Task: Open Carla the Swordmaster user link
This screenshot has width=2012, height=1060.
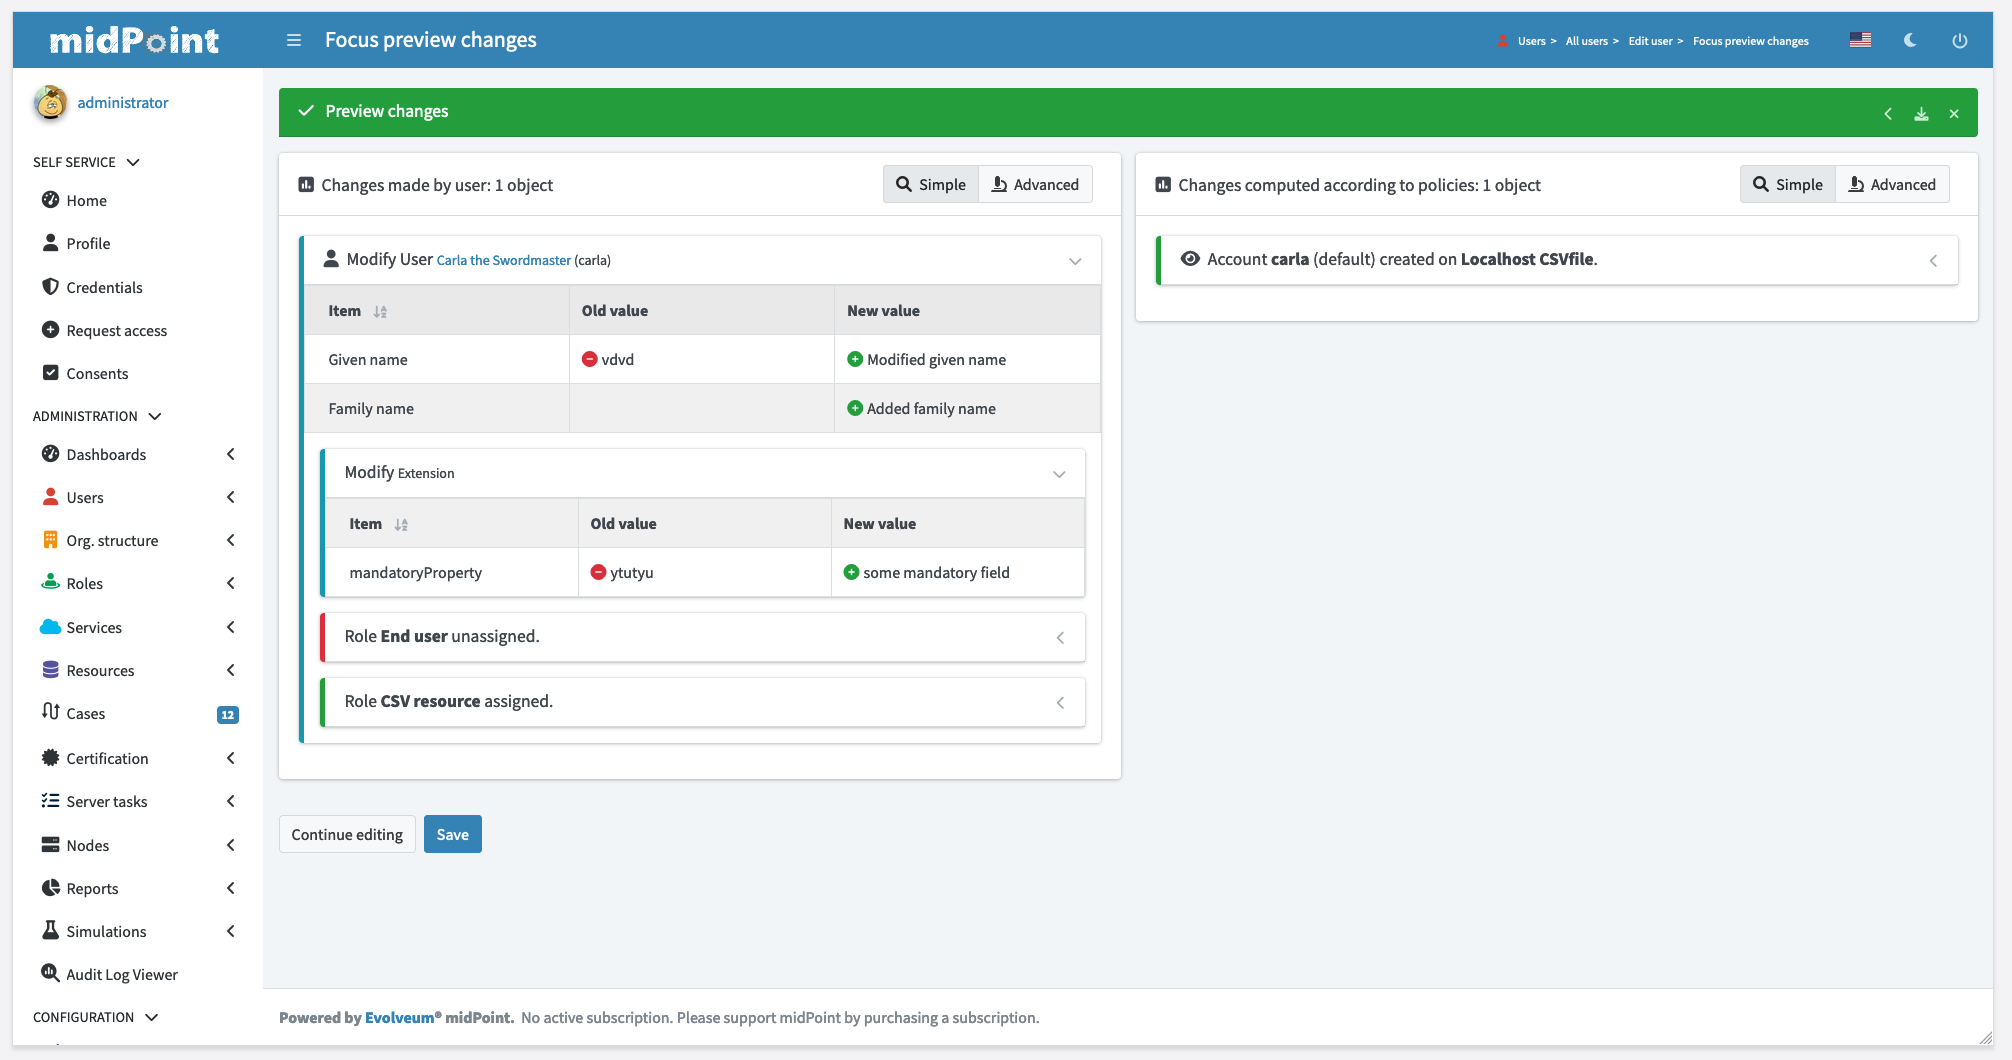Action: point(503,260)
